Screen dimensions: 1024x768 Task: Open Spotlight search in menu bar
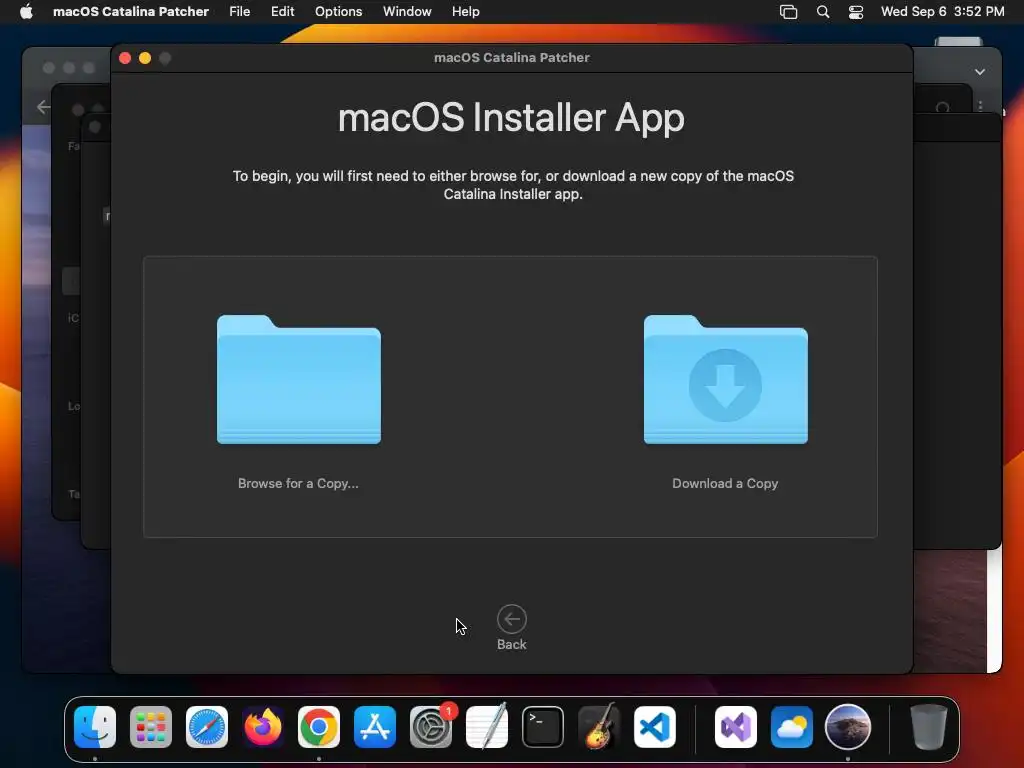coord(823,12)
